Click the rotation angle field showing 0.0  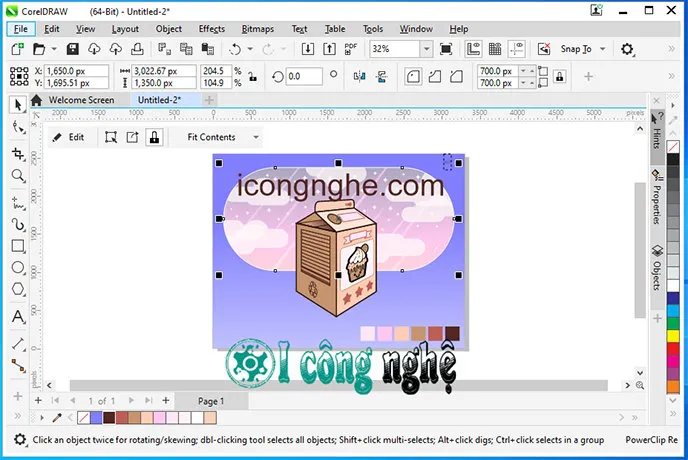click(304, 76)
